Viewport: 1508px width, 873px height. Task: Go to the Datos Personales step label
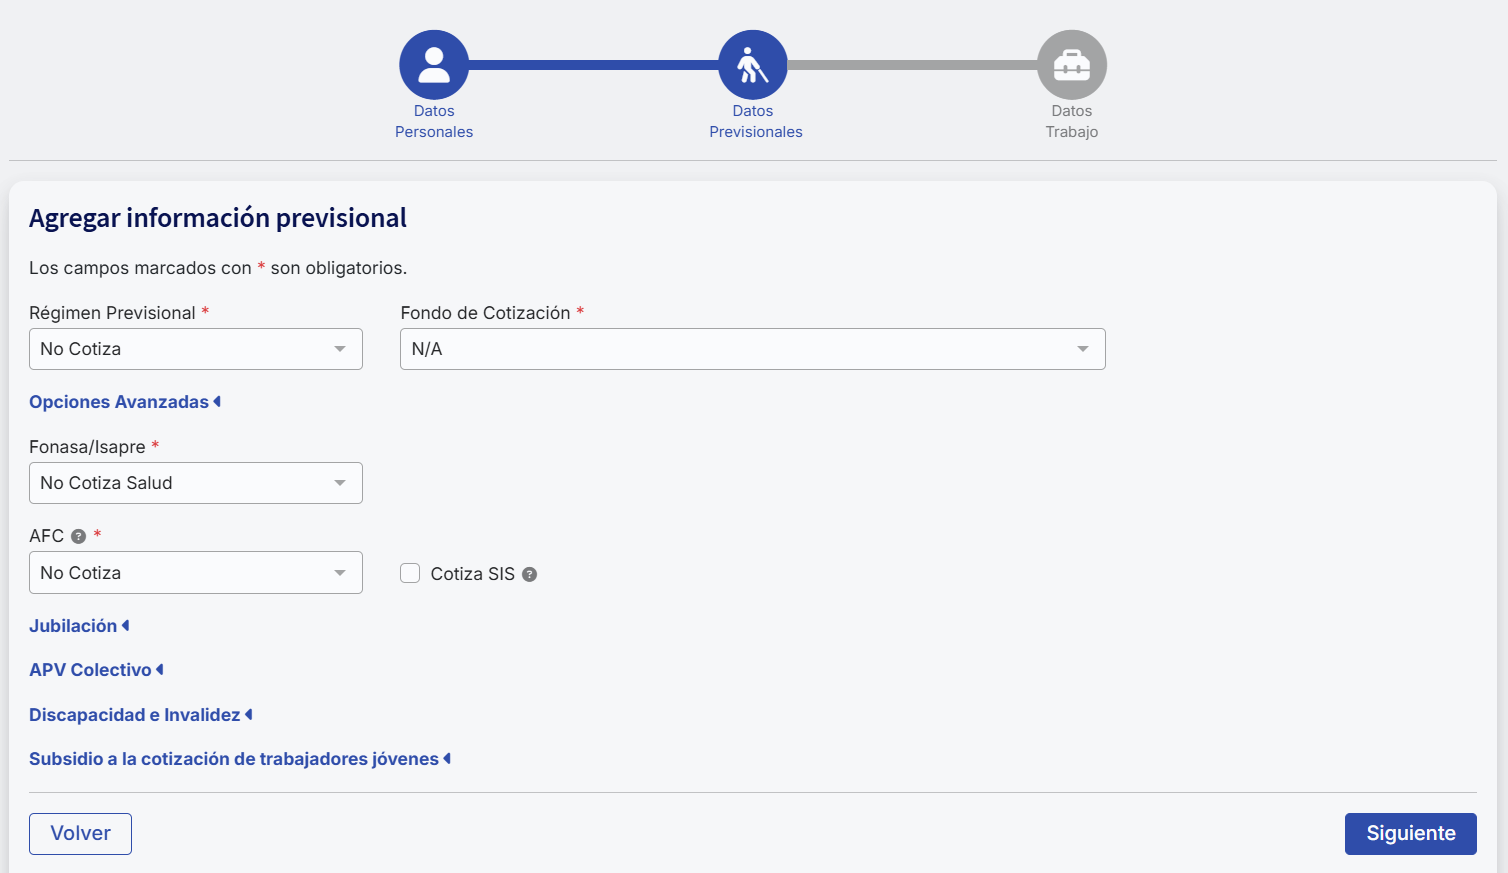pyautogui.click(x=434, y=122)
